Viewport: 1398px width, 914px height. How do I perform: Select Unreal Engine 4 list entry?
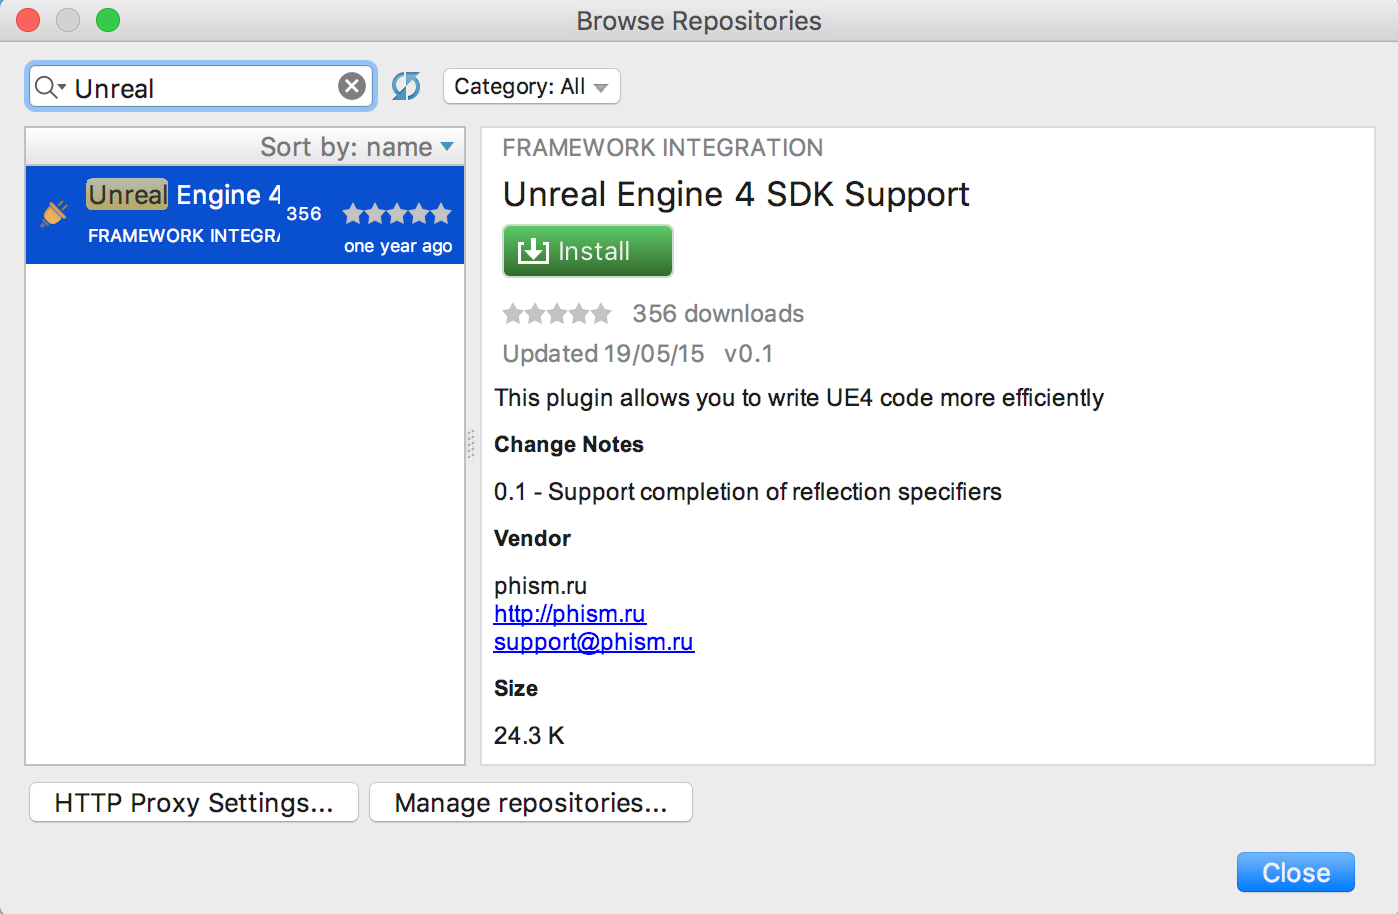pos(245,215)
